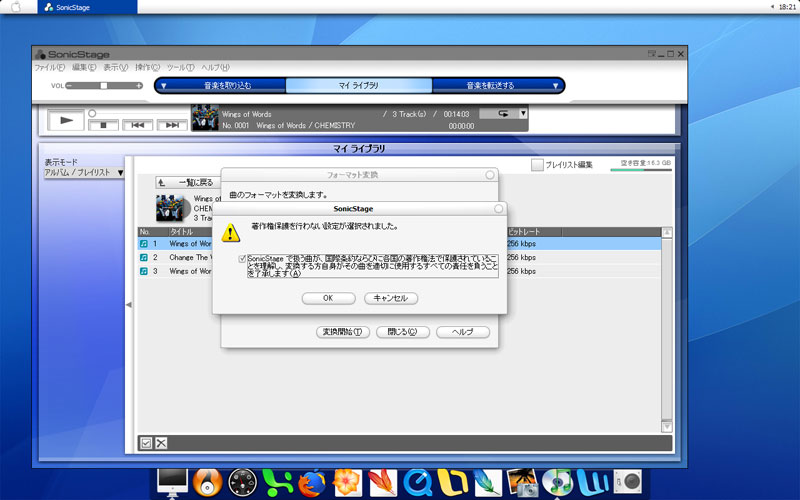800x500 pixels.
Task: Click the ビットレート column header
Action: pos(534,232)
